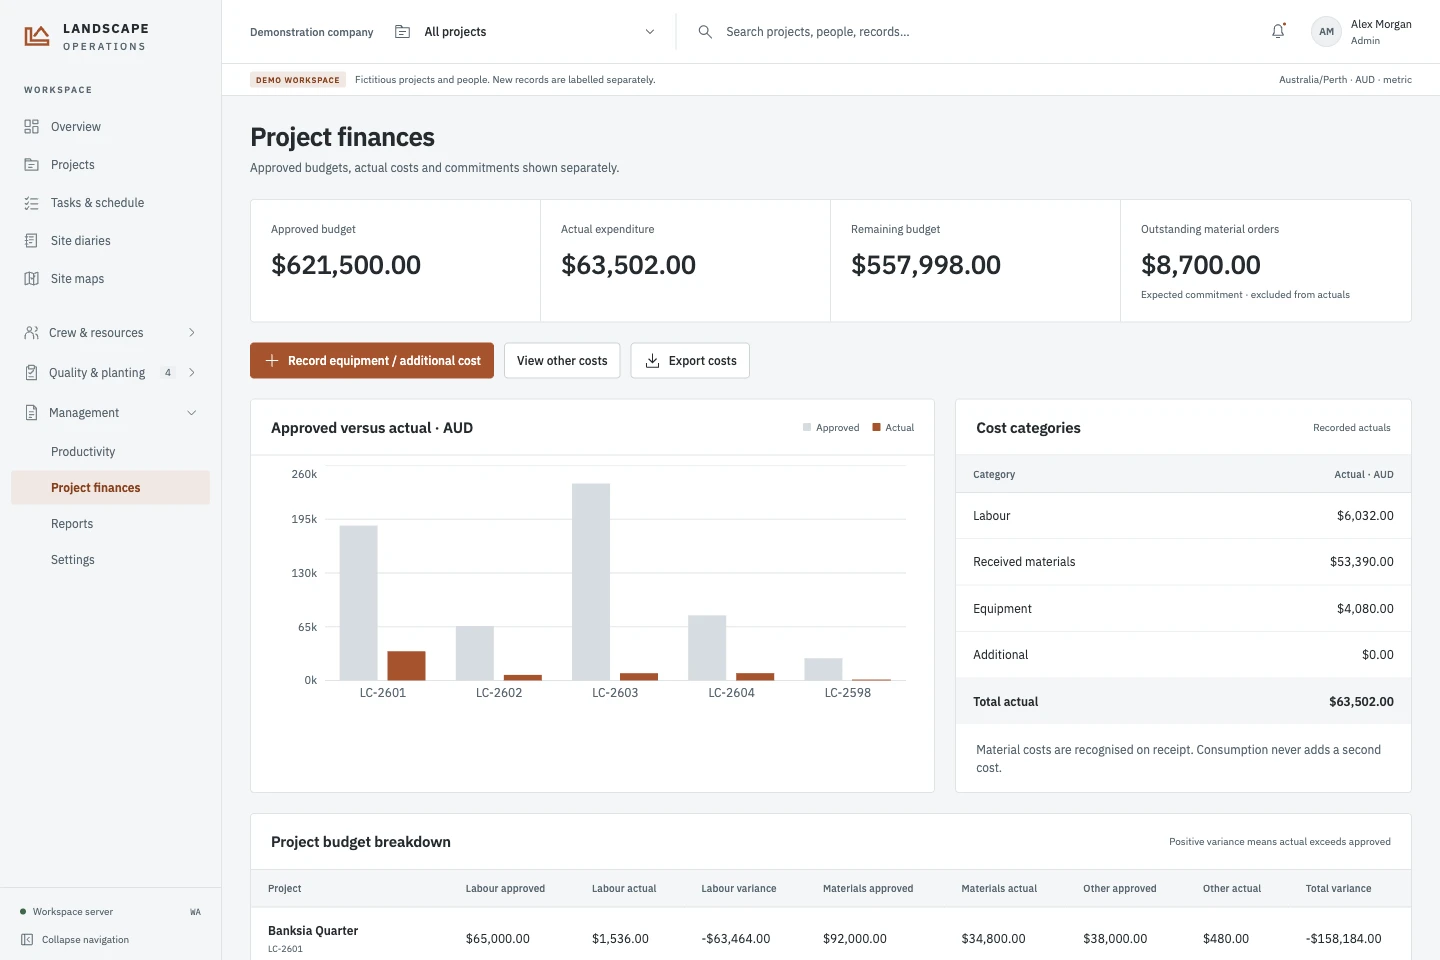Click the Overview dashboard icon
This screenshot has height=960, width=1440.
(31, 127)
